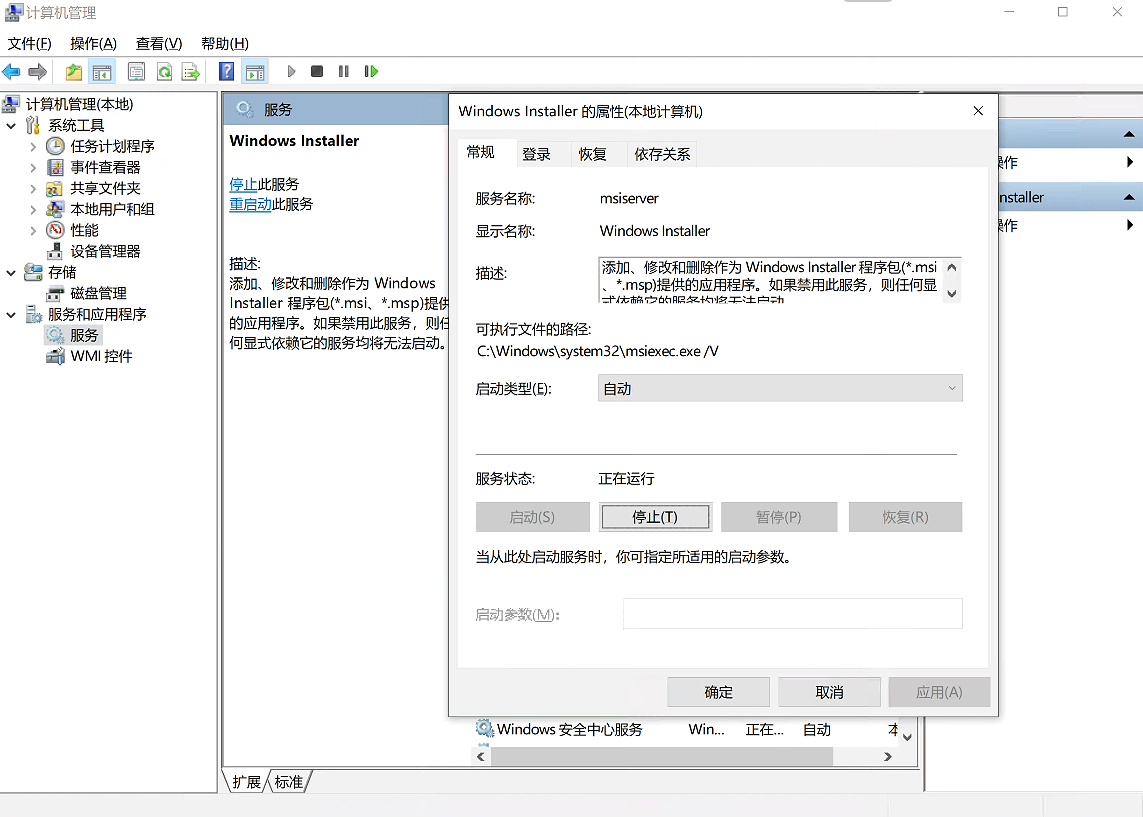This screenshot has width=1143, height=817.
Task: Select 服务 node in the tree
Action: click(x=84, y=335)
